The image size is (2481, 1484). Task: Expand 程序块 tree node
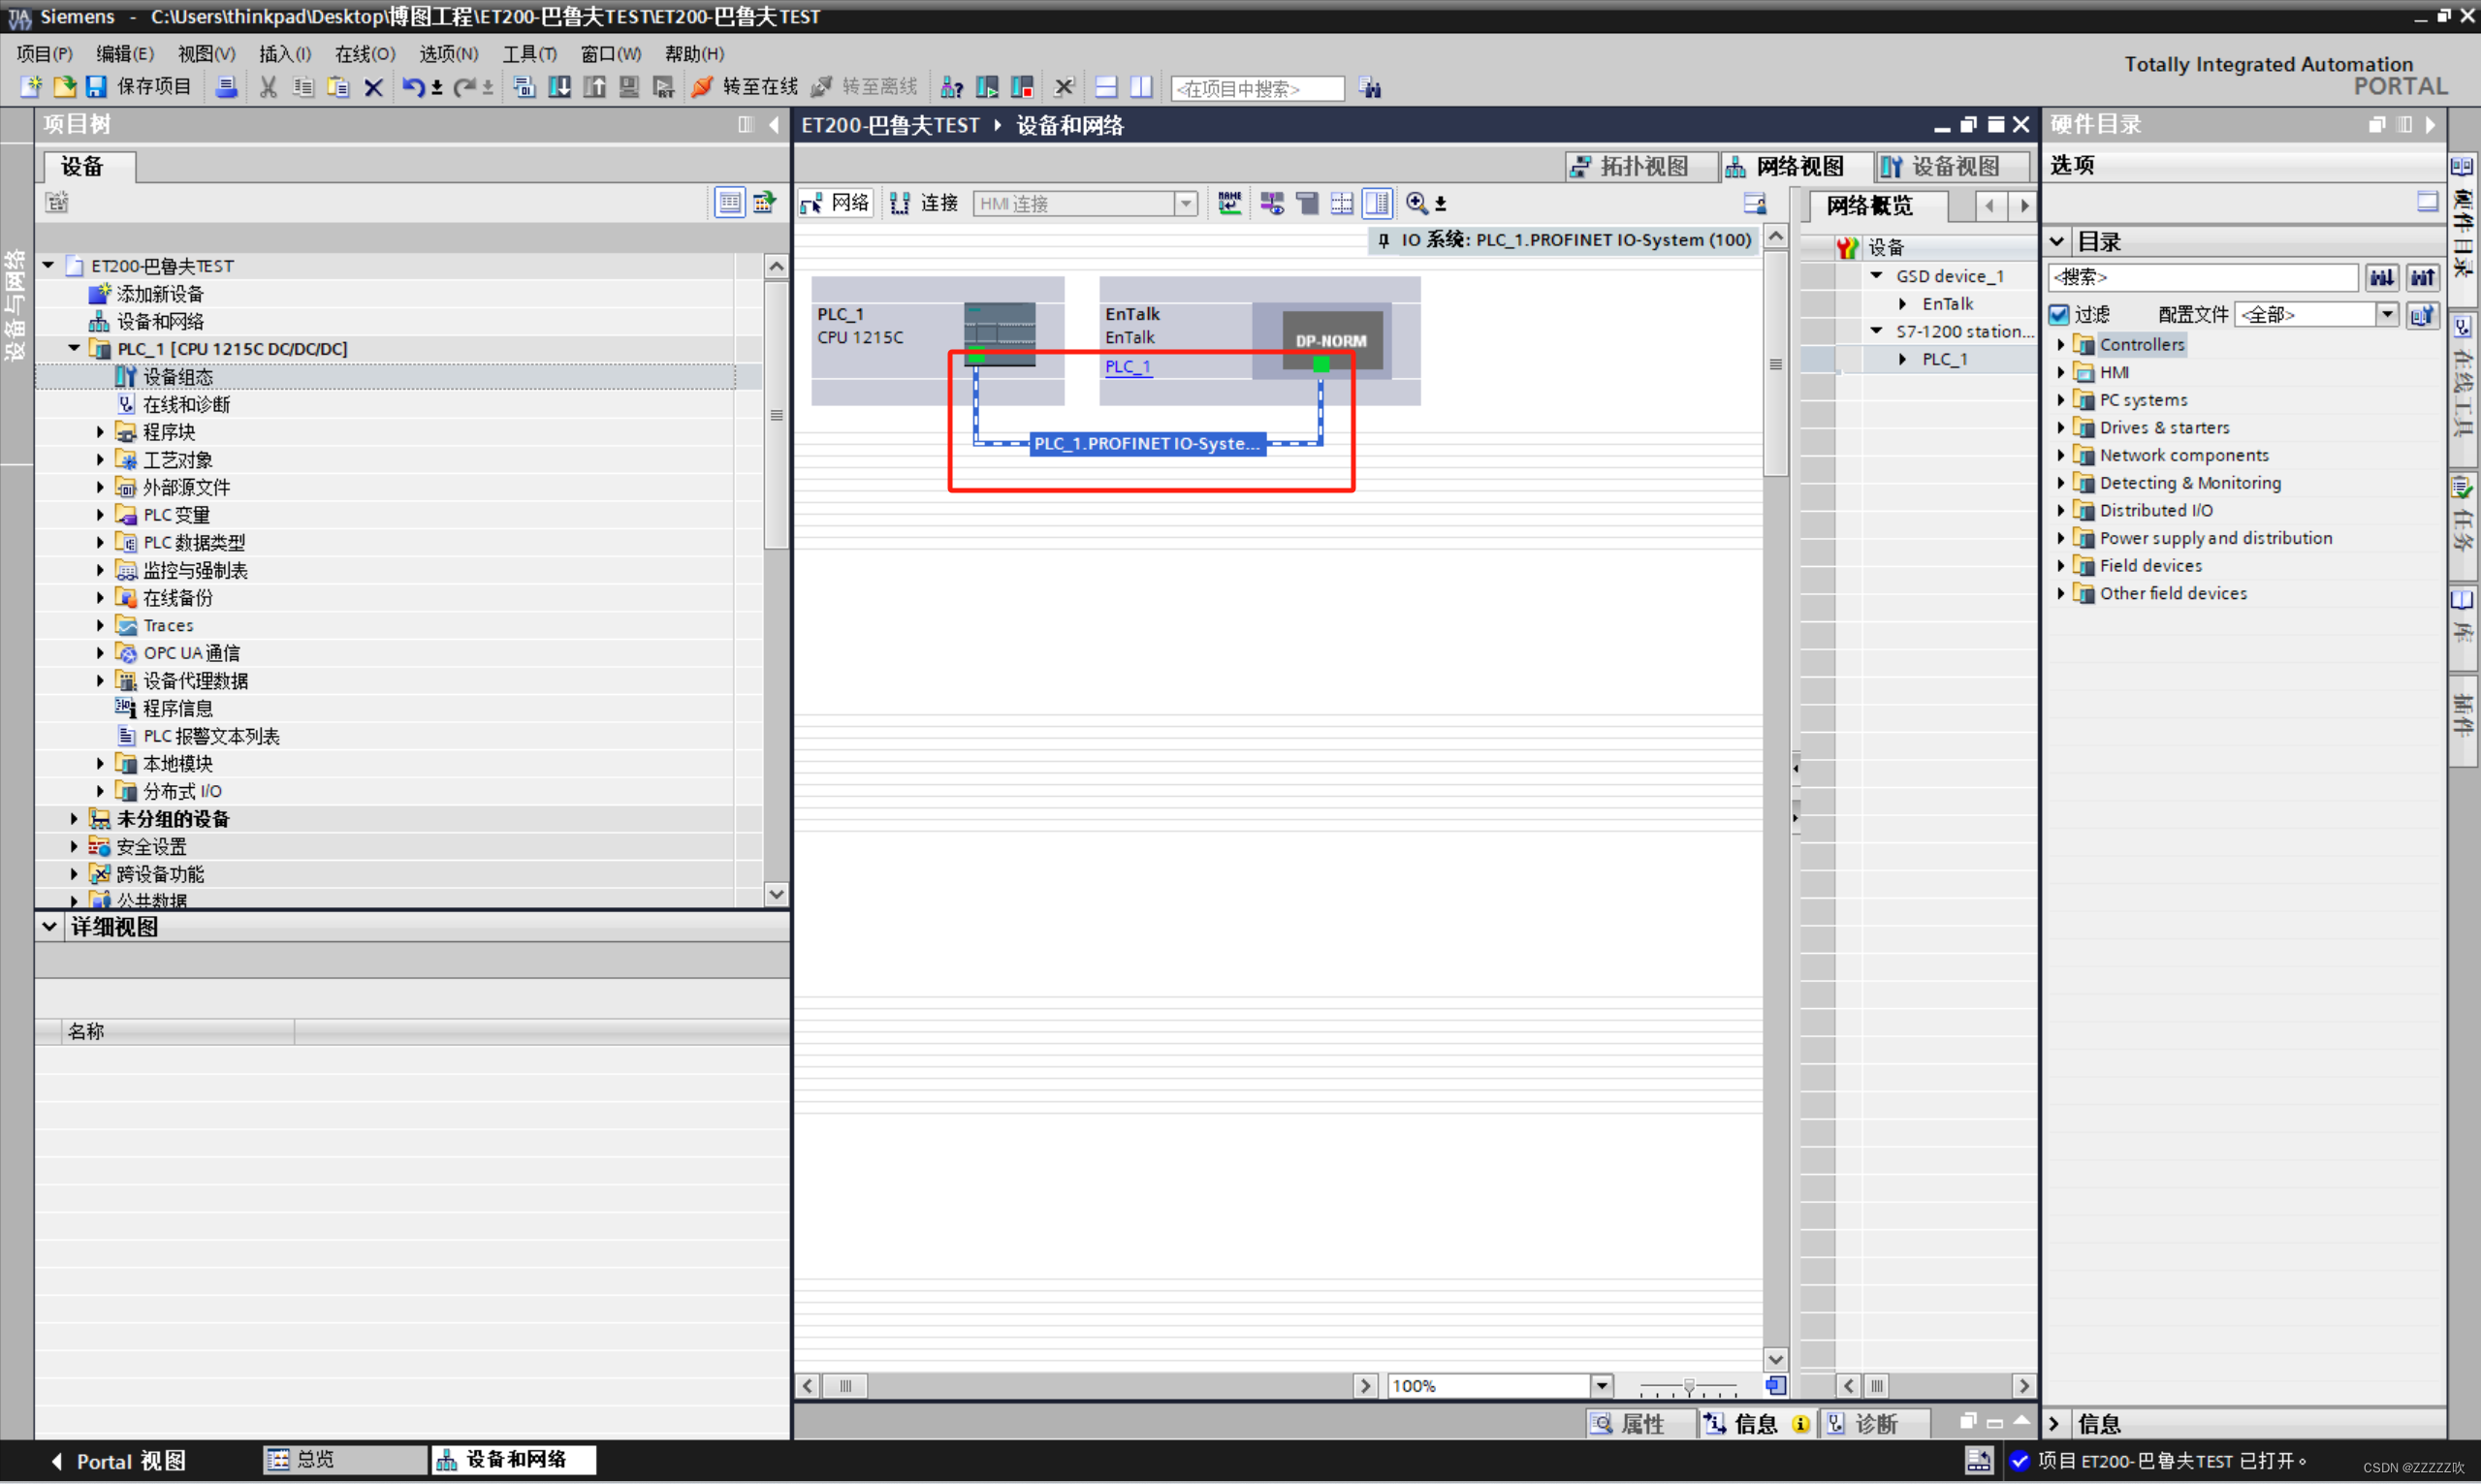click(x=100, y=432)
